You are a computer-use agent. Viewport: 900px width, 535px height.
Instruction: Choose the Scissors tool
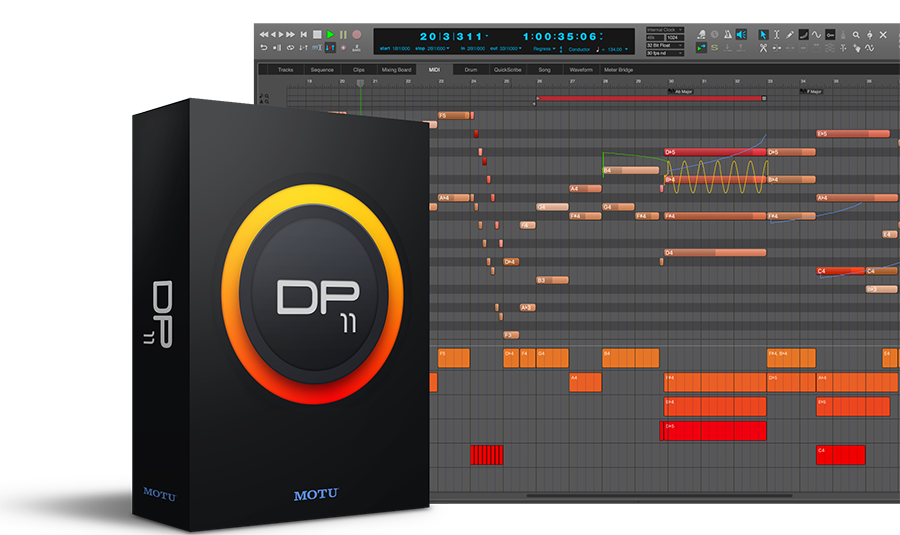(x=764, y=47)
